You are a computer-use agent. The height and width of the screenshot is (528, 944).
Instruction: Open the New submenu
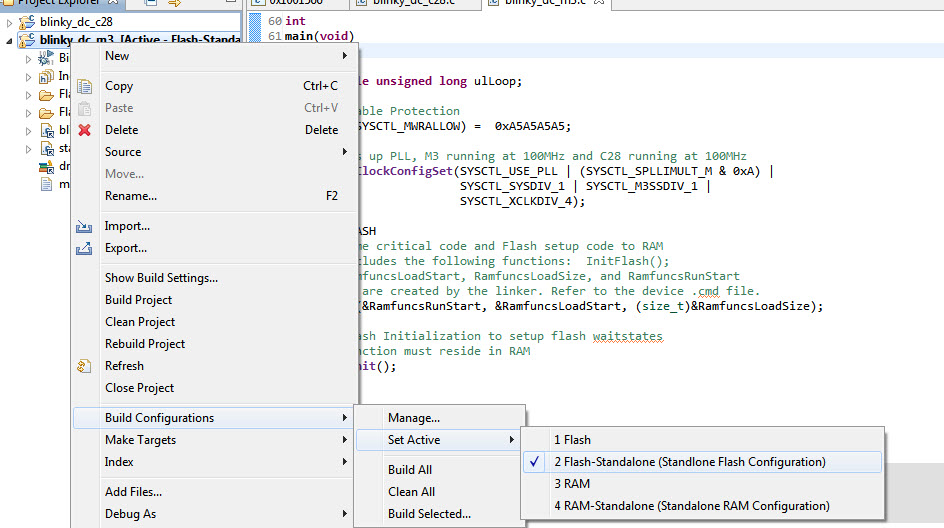pos(213,56)
